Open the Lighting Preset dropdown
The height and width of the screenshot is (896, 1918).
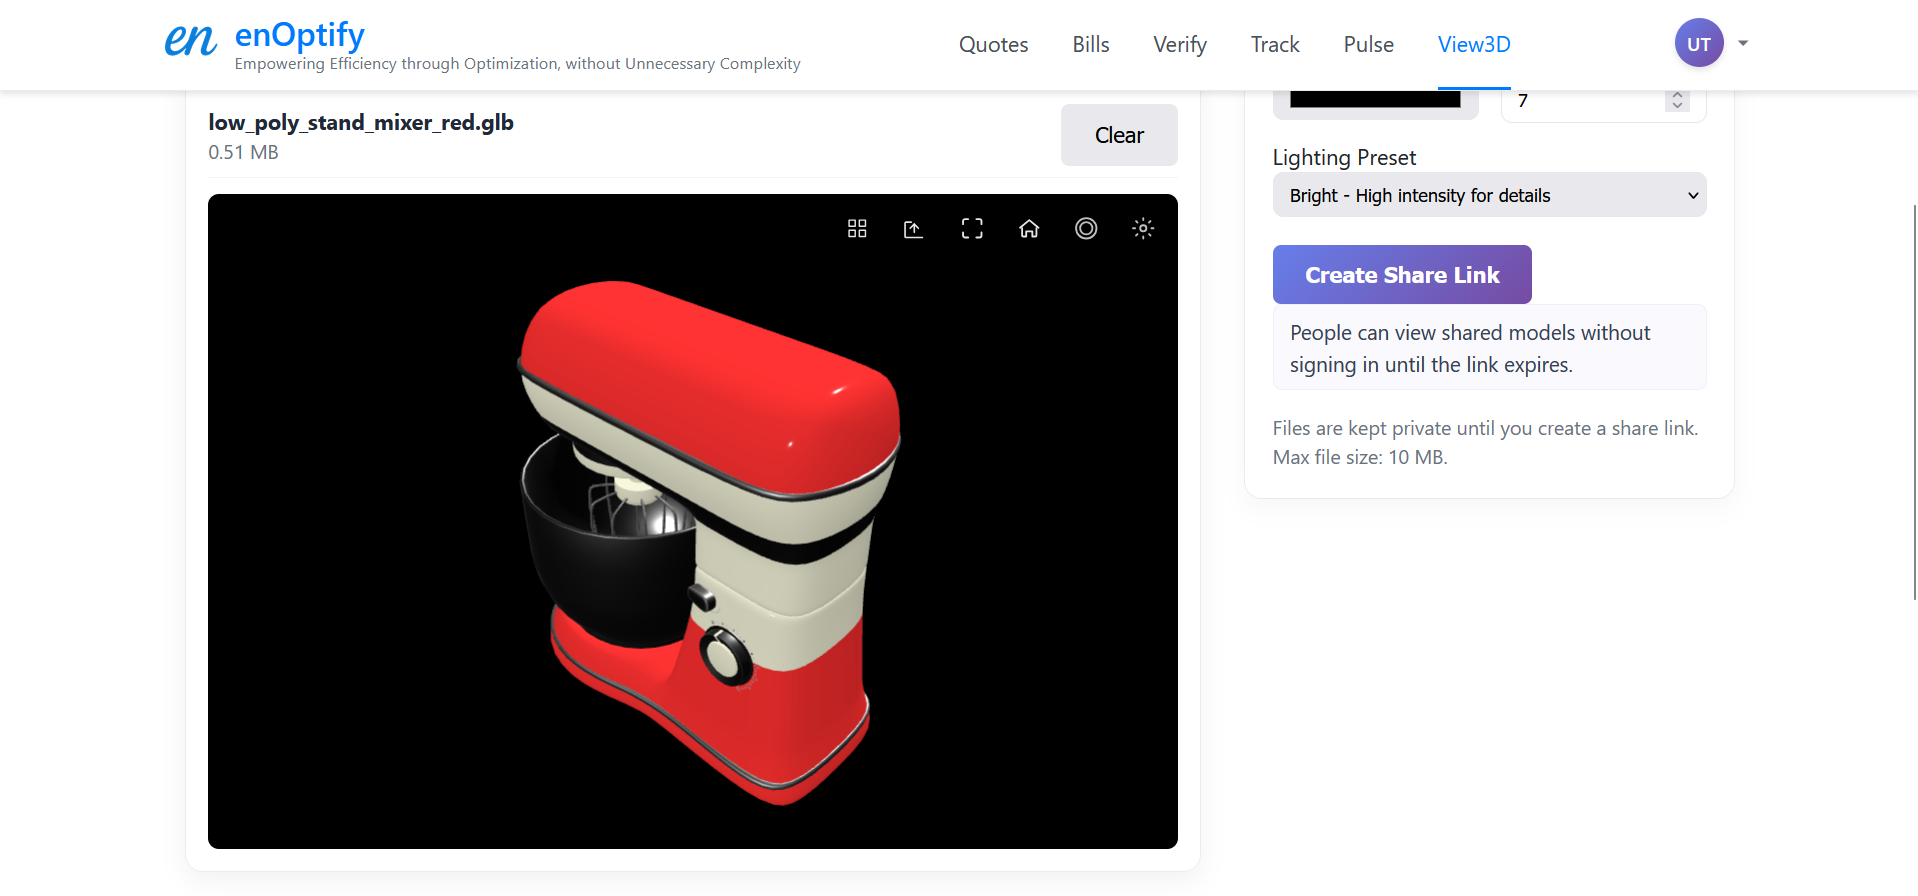tap(1489, 195)
